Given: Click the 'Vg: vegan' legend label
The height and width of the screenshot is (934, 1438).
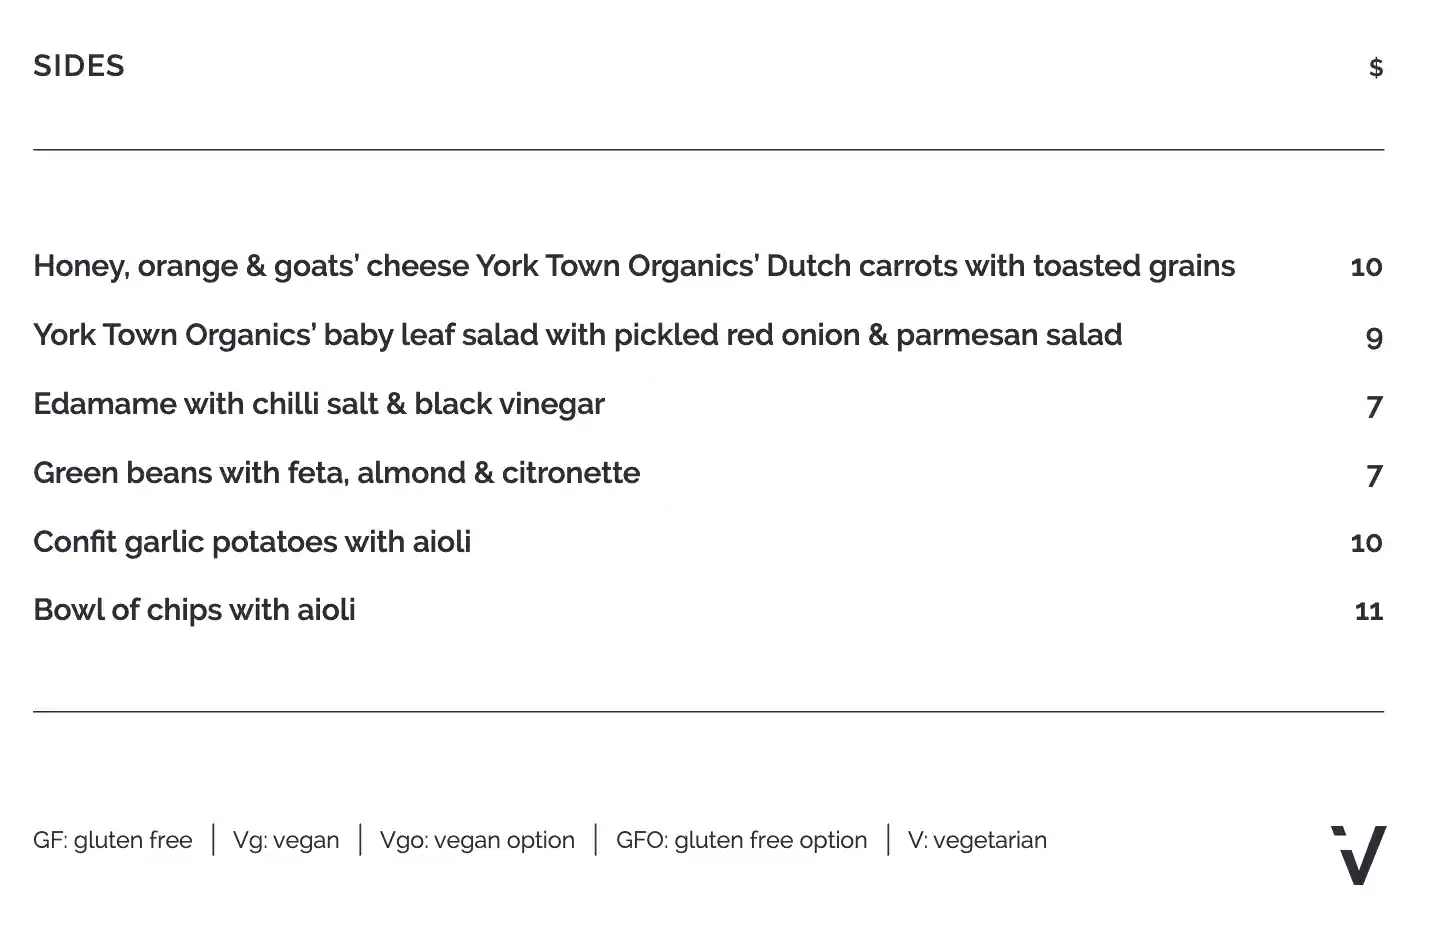Looking at the screenshot, I should click(x=286, y=840).
